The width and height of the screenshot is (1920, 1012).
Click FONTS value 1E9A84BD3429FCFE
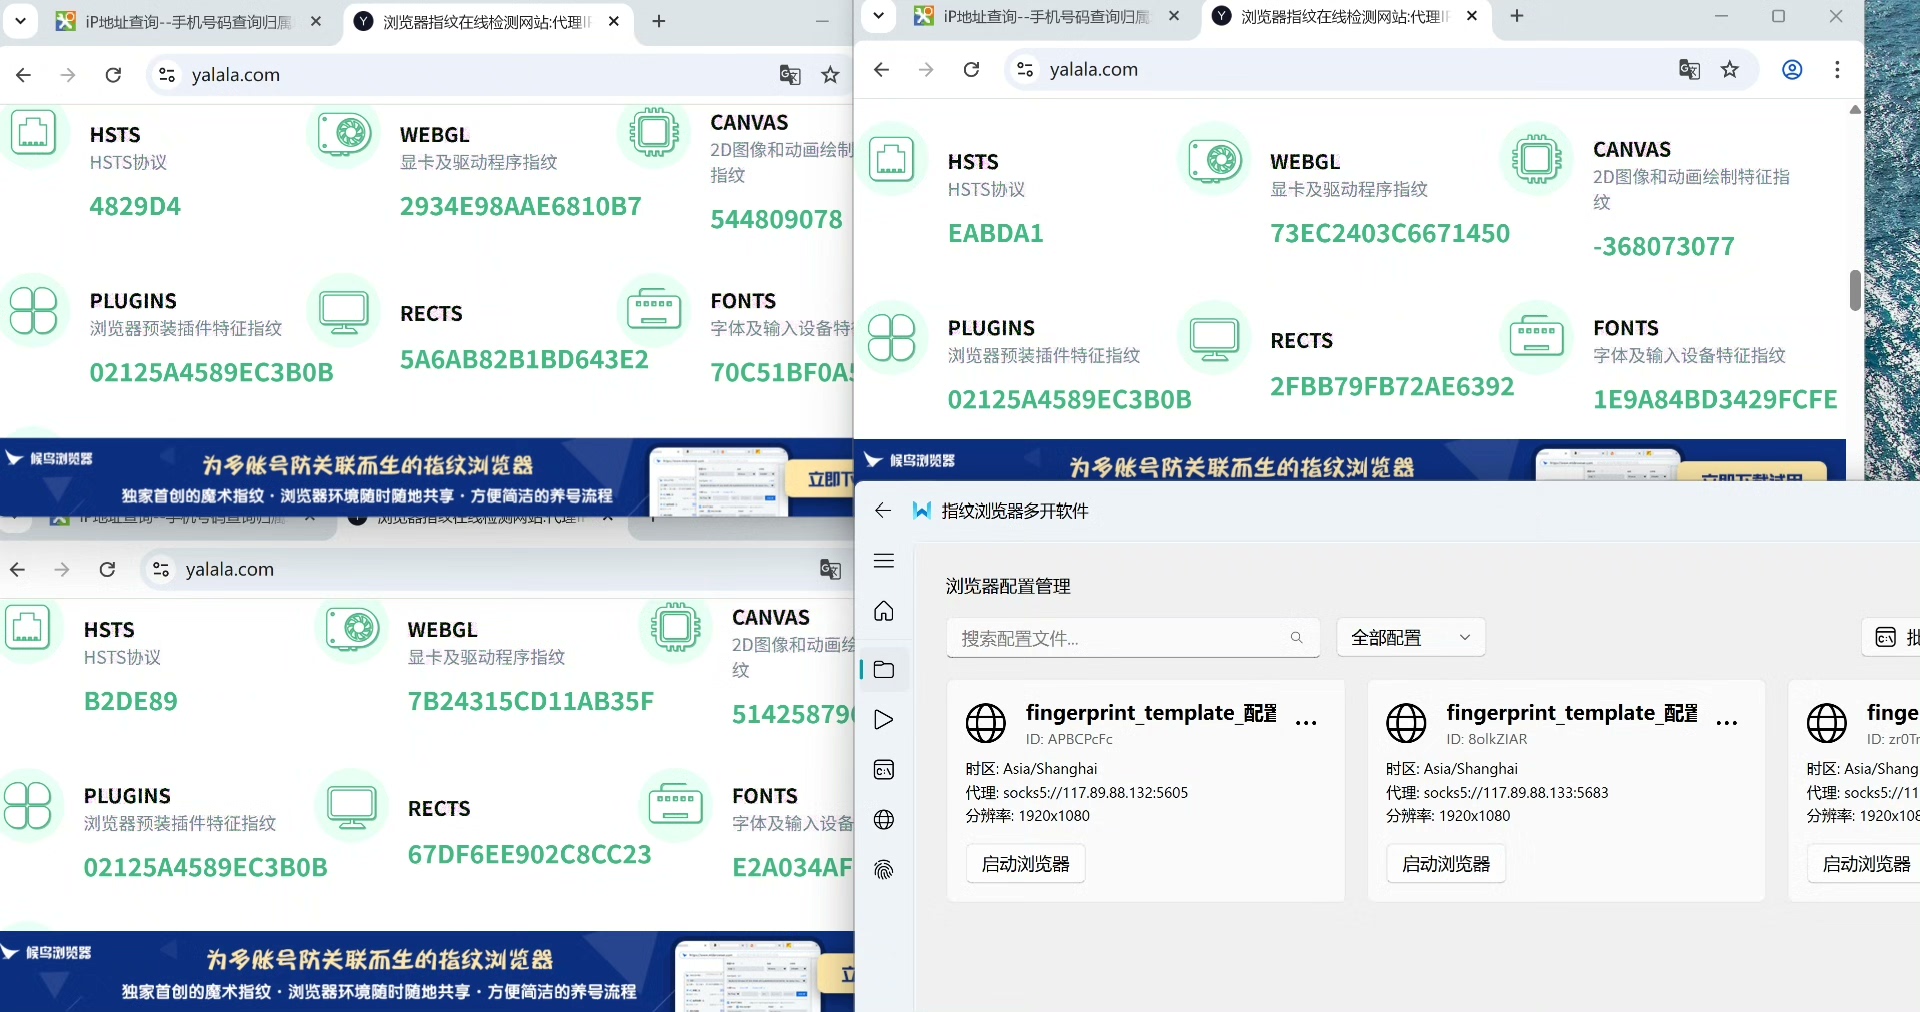(x=1715, y=399)
